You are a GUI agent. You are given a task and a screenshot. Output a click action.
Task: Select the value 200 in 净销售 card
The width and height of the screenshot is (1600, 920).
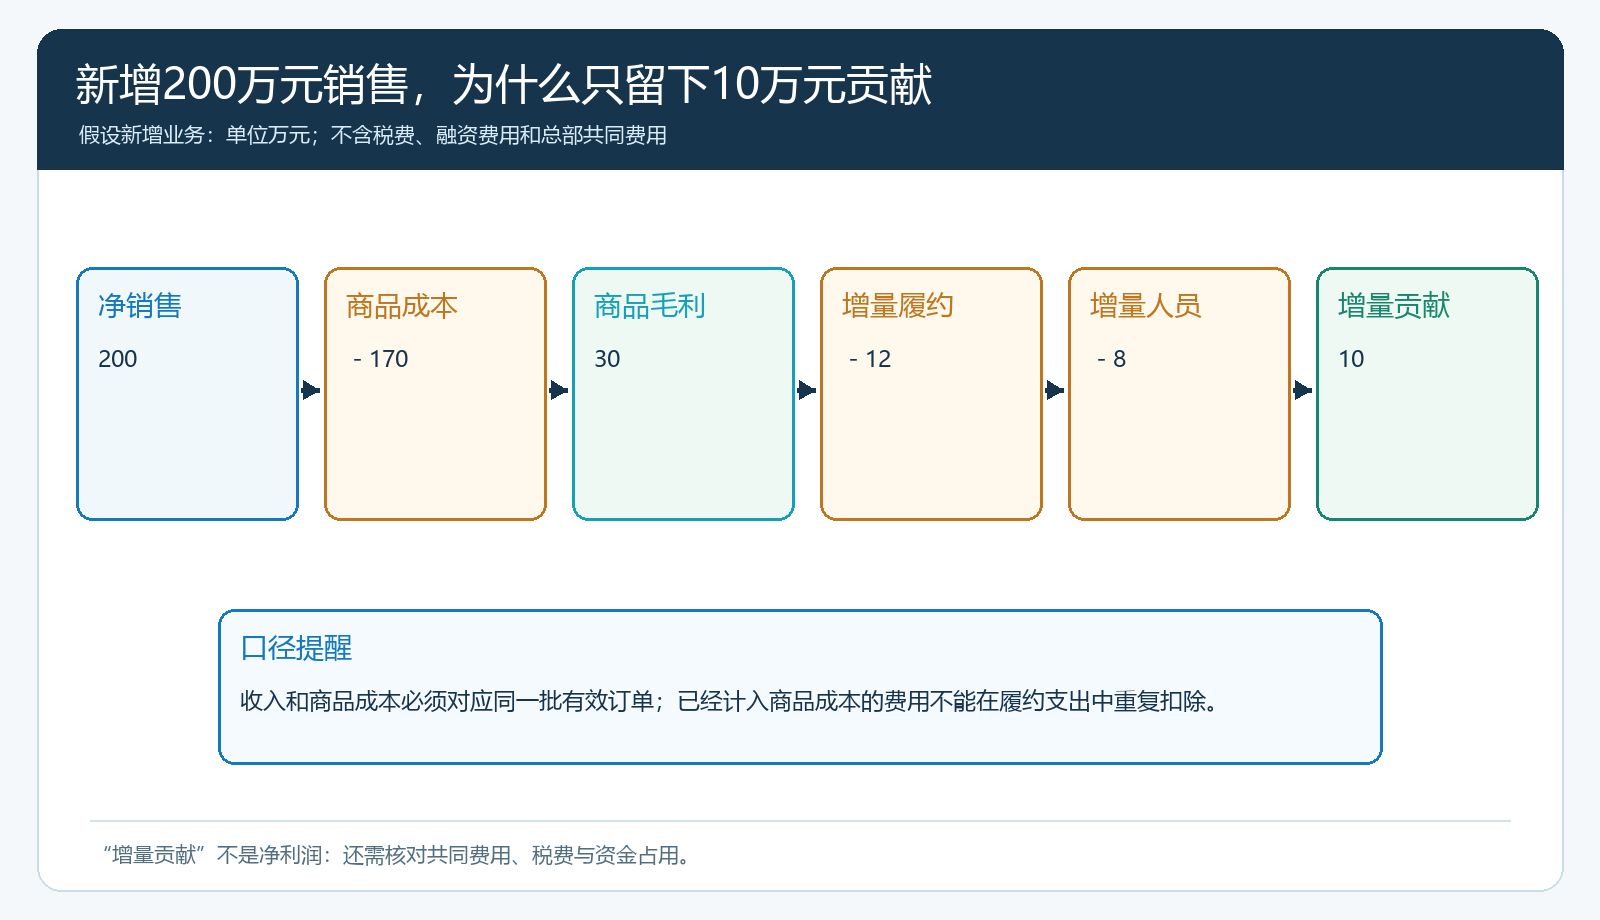tap(118, 359)
